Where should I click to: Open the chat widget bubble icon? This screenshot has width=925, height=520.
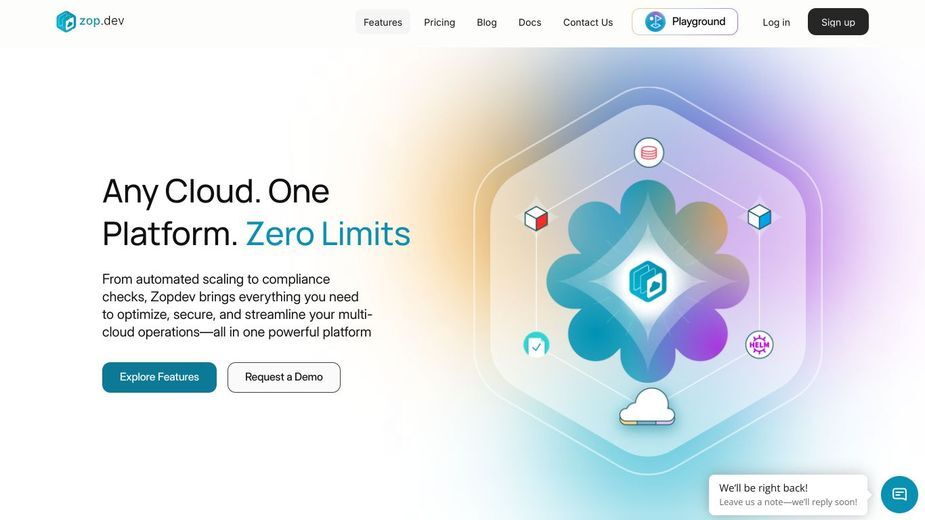[899, 494]
